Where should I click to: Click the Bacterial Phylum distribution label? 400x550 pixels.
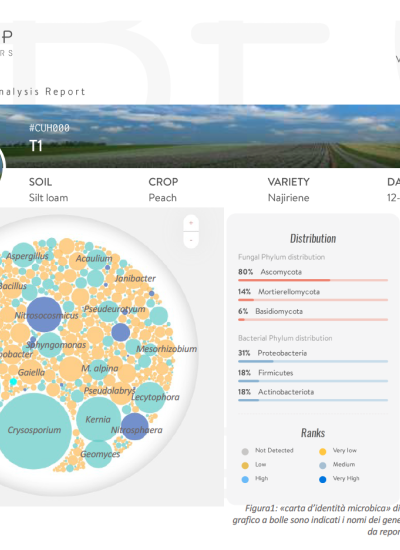(x=285, y=338)
